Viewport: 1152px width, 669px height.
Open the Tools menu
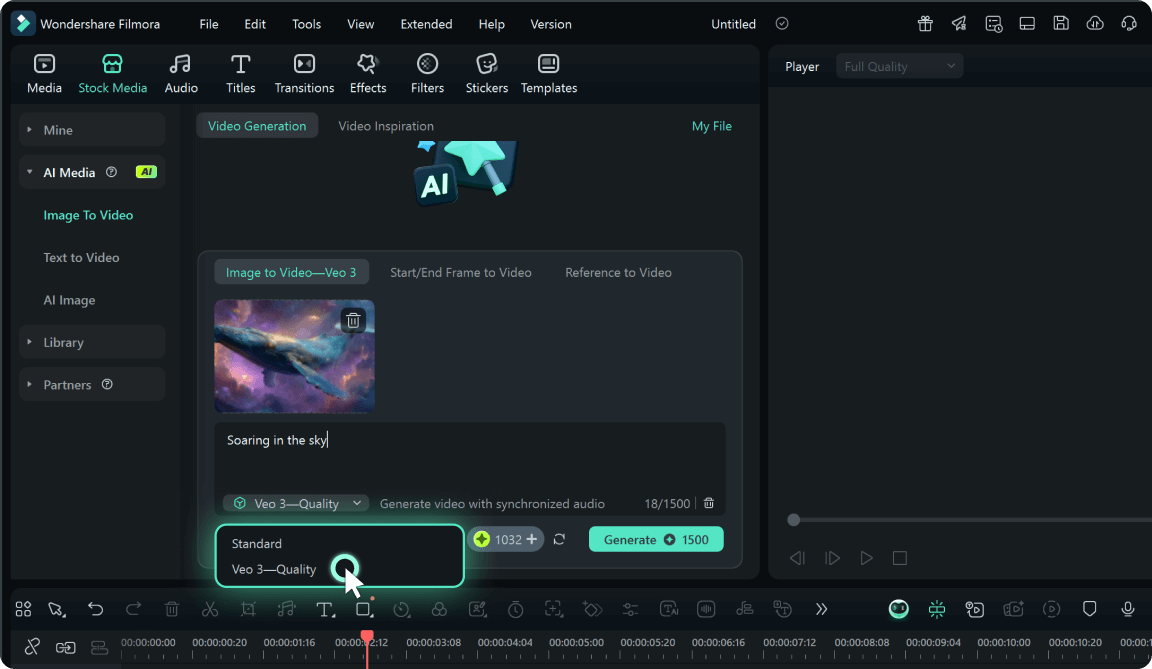click(306, 24)
